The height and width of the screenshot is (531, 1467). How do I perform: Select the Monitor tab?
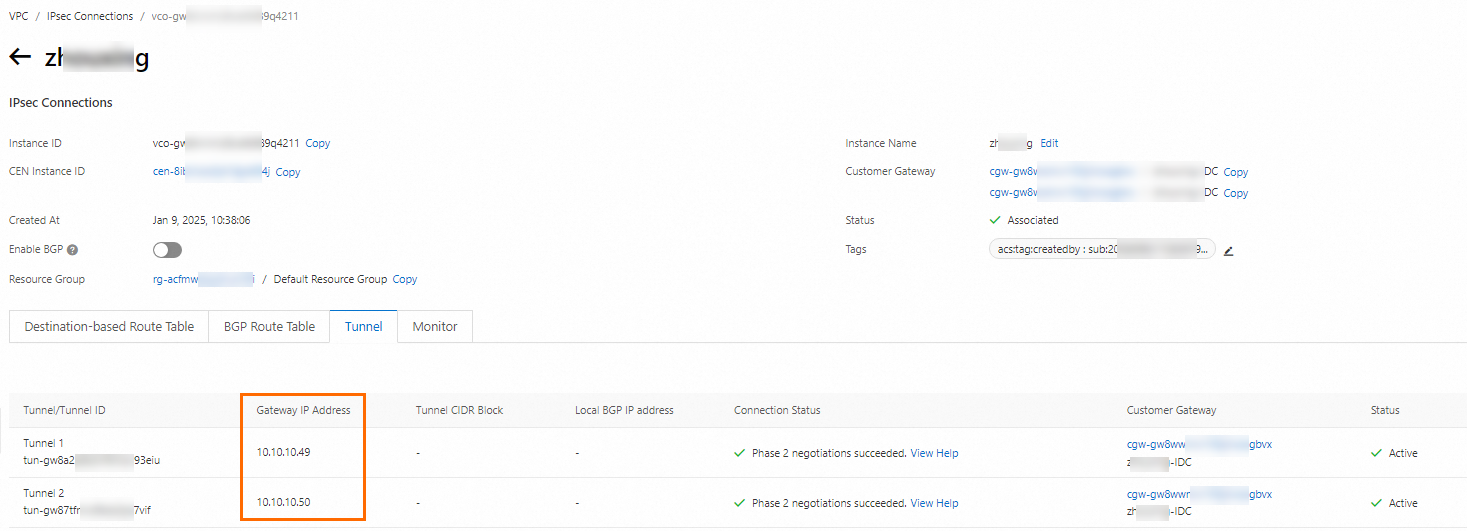(435, 327)
